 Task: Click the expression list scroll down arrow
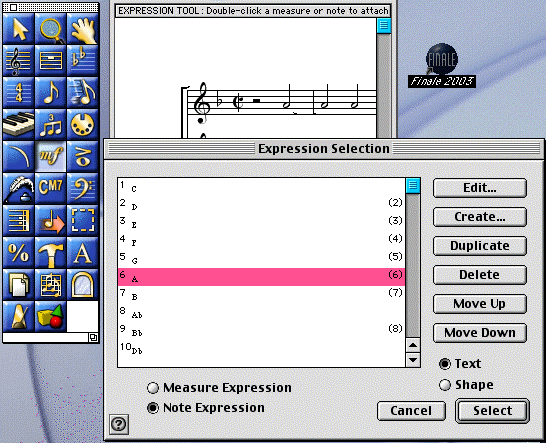413,360
